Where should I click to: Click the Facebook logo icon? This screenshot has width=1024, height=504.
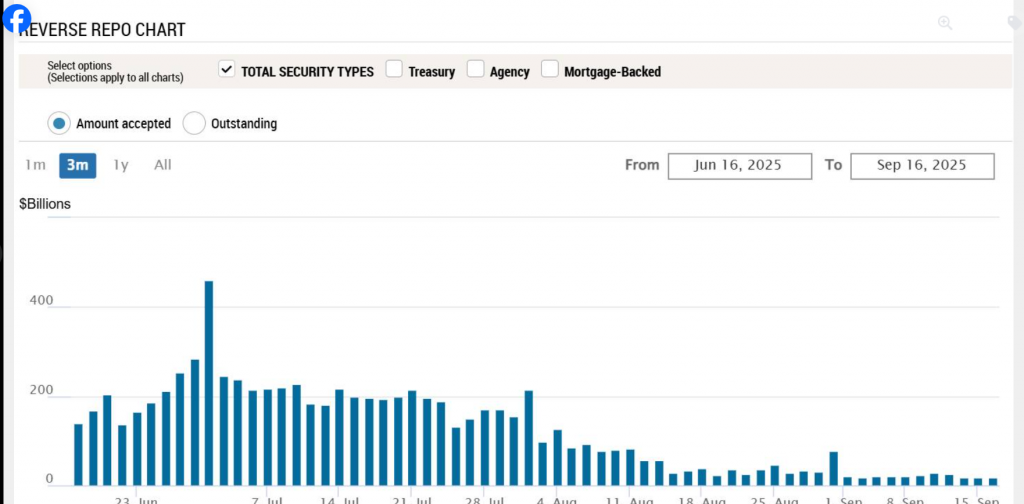tap(17, 18)
